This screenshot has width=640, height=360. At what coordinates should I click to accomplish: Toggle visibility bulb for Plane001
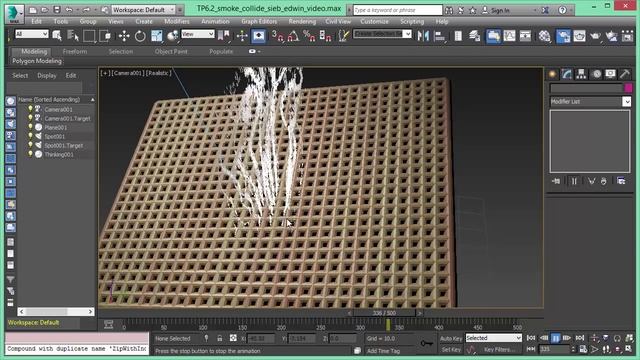pos(30,127)
